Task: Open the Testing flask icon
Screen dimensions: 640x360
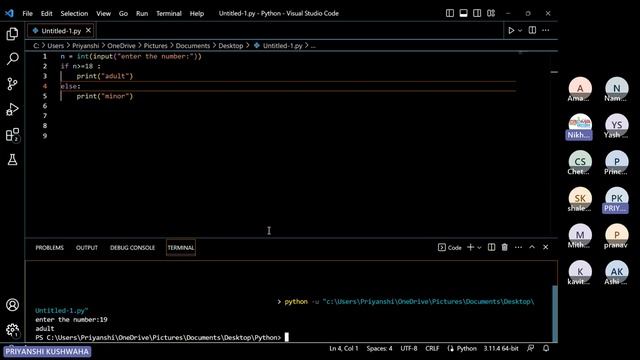Action: [x=12, y=160]
